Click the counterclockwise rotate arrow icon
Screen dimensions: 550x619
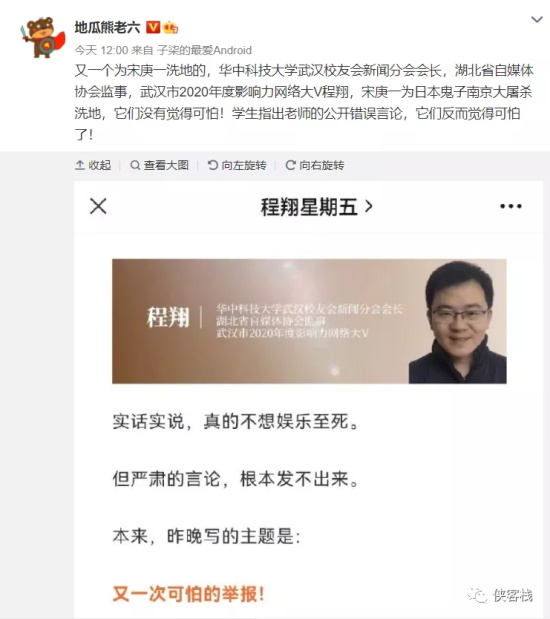[212, 165]
